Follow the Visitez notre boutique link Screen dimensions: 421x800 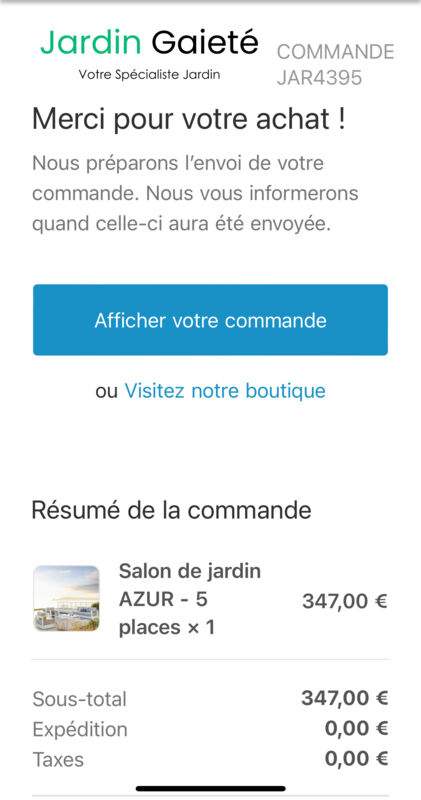(x=225, y=391)
